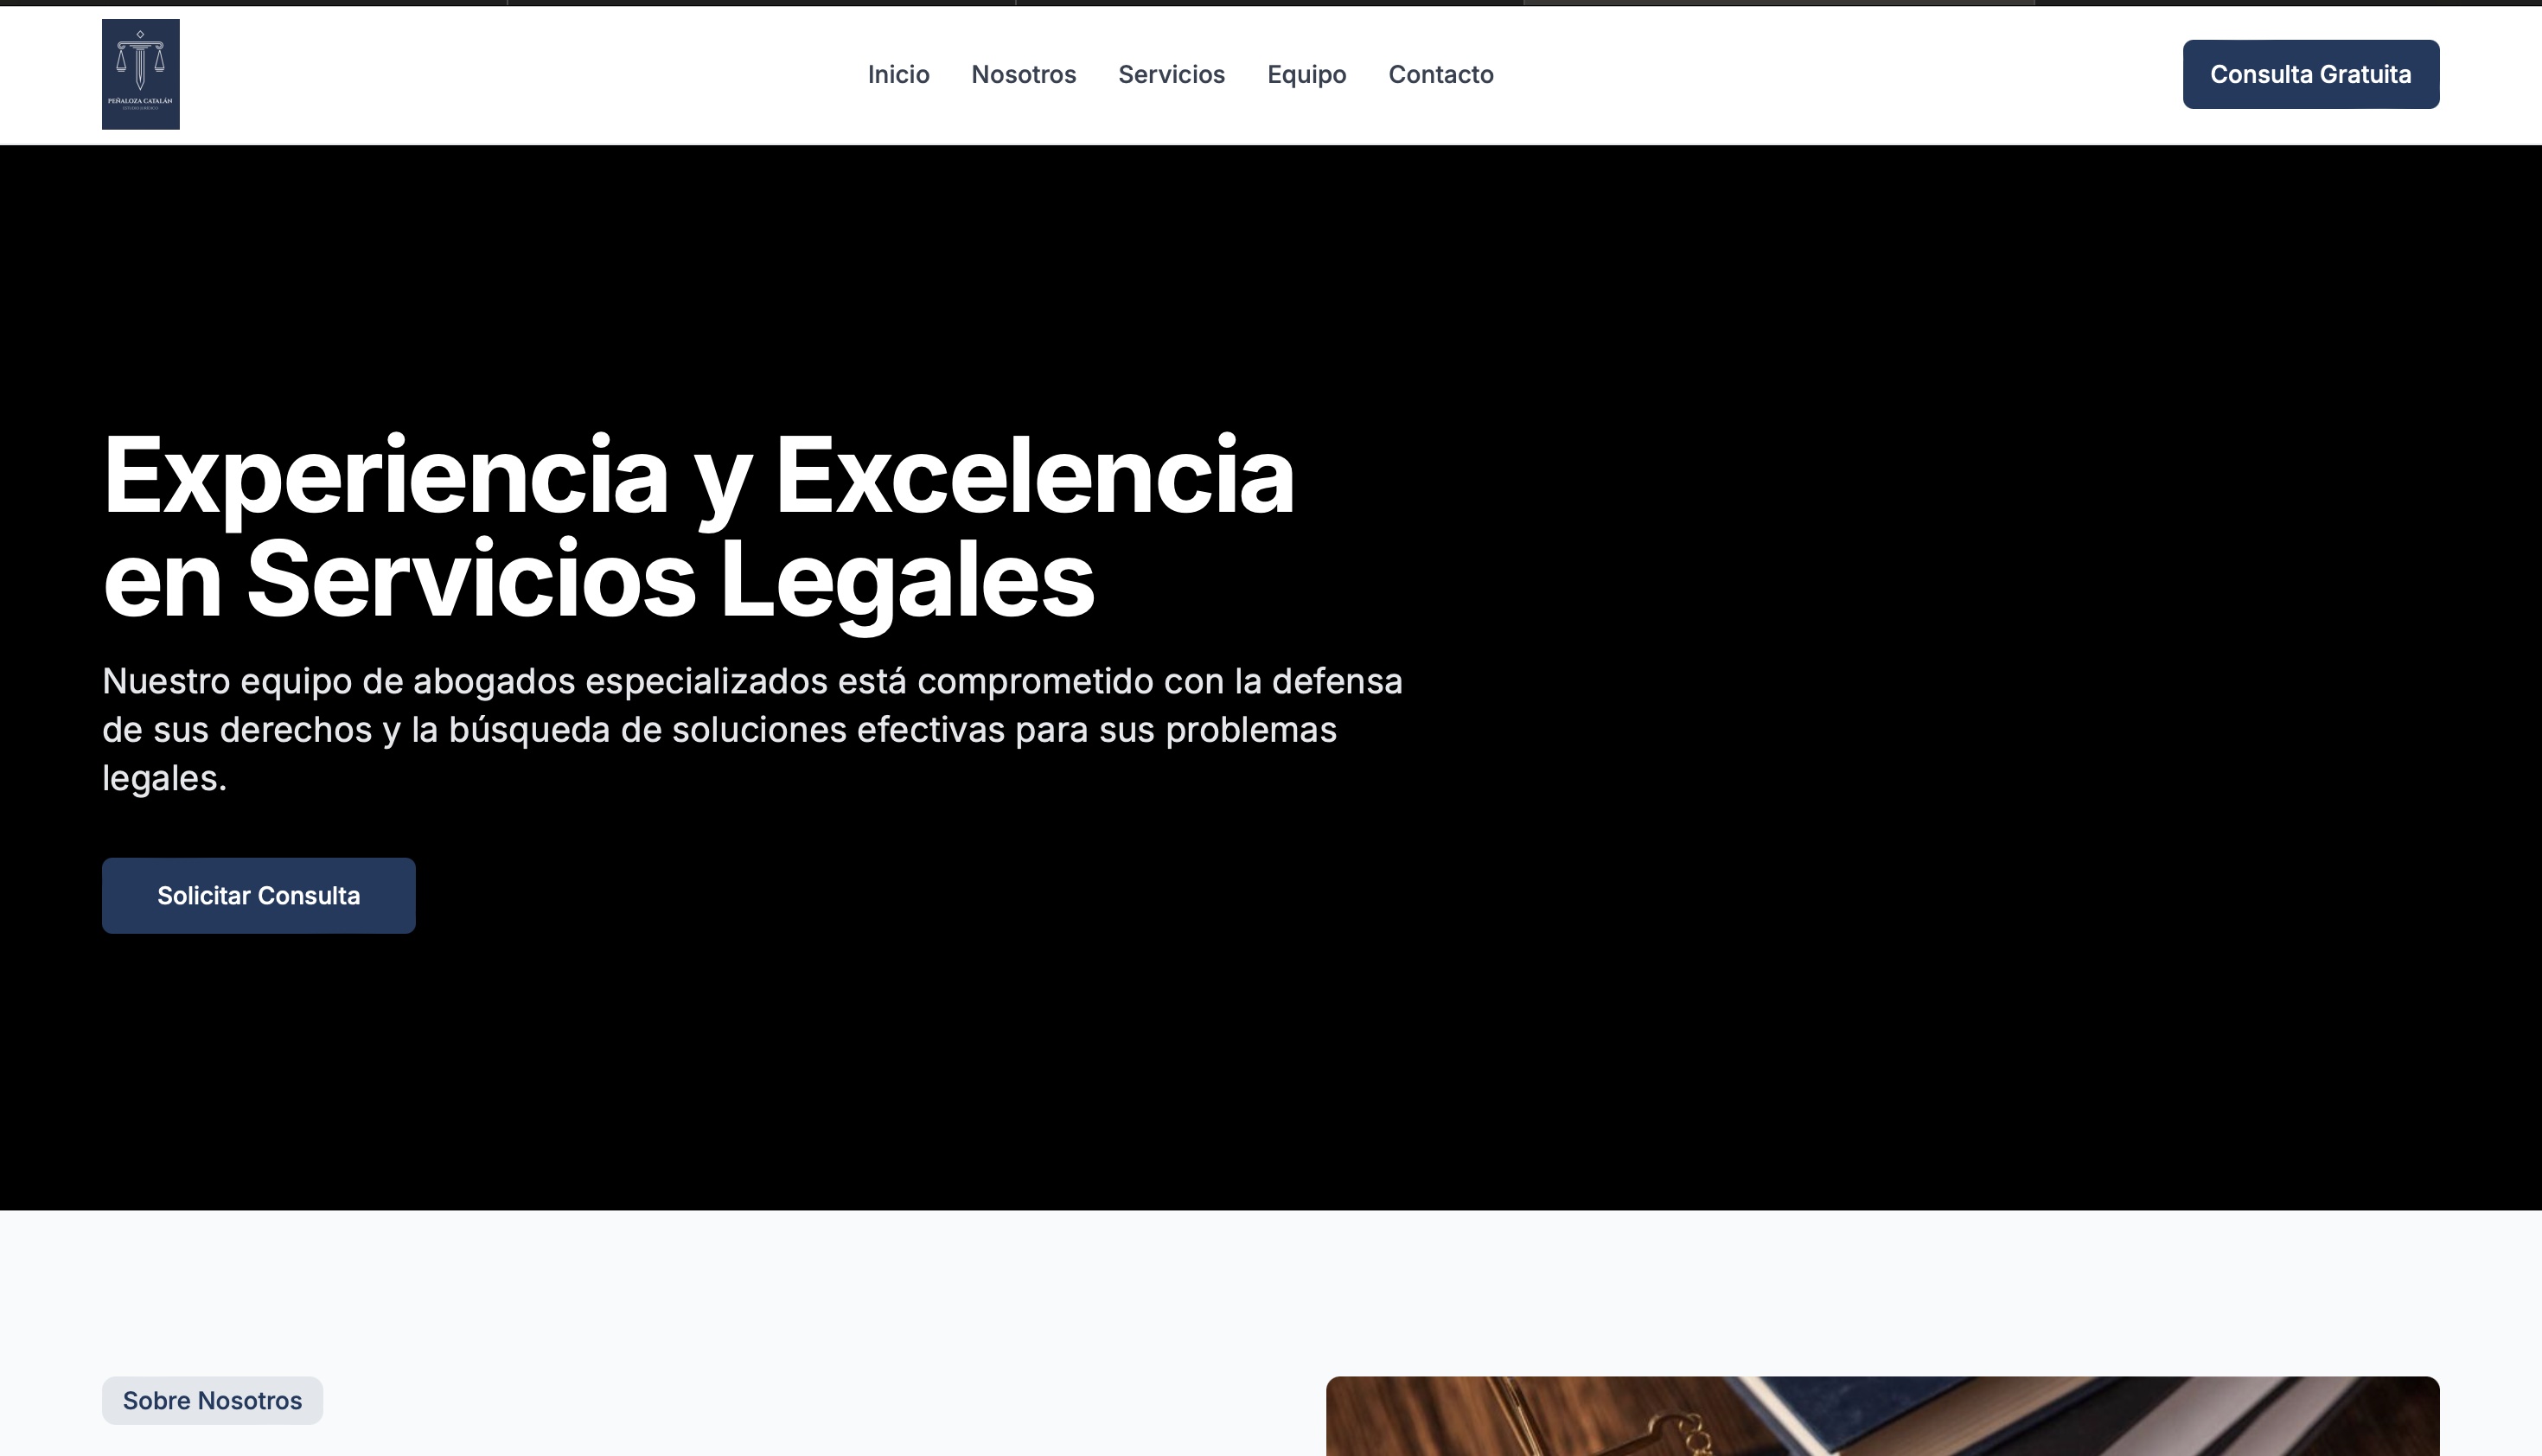Click the Sobre Nosotros badge
Viewport: 2542px width, 1456px height.
pyautogui.click(x=211, y=1400)
